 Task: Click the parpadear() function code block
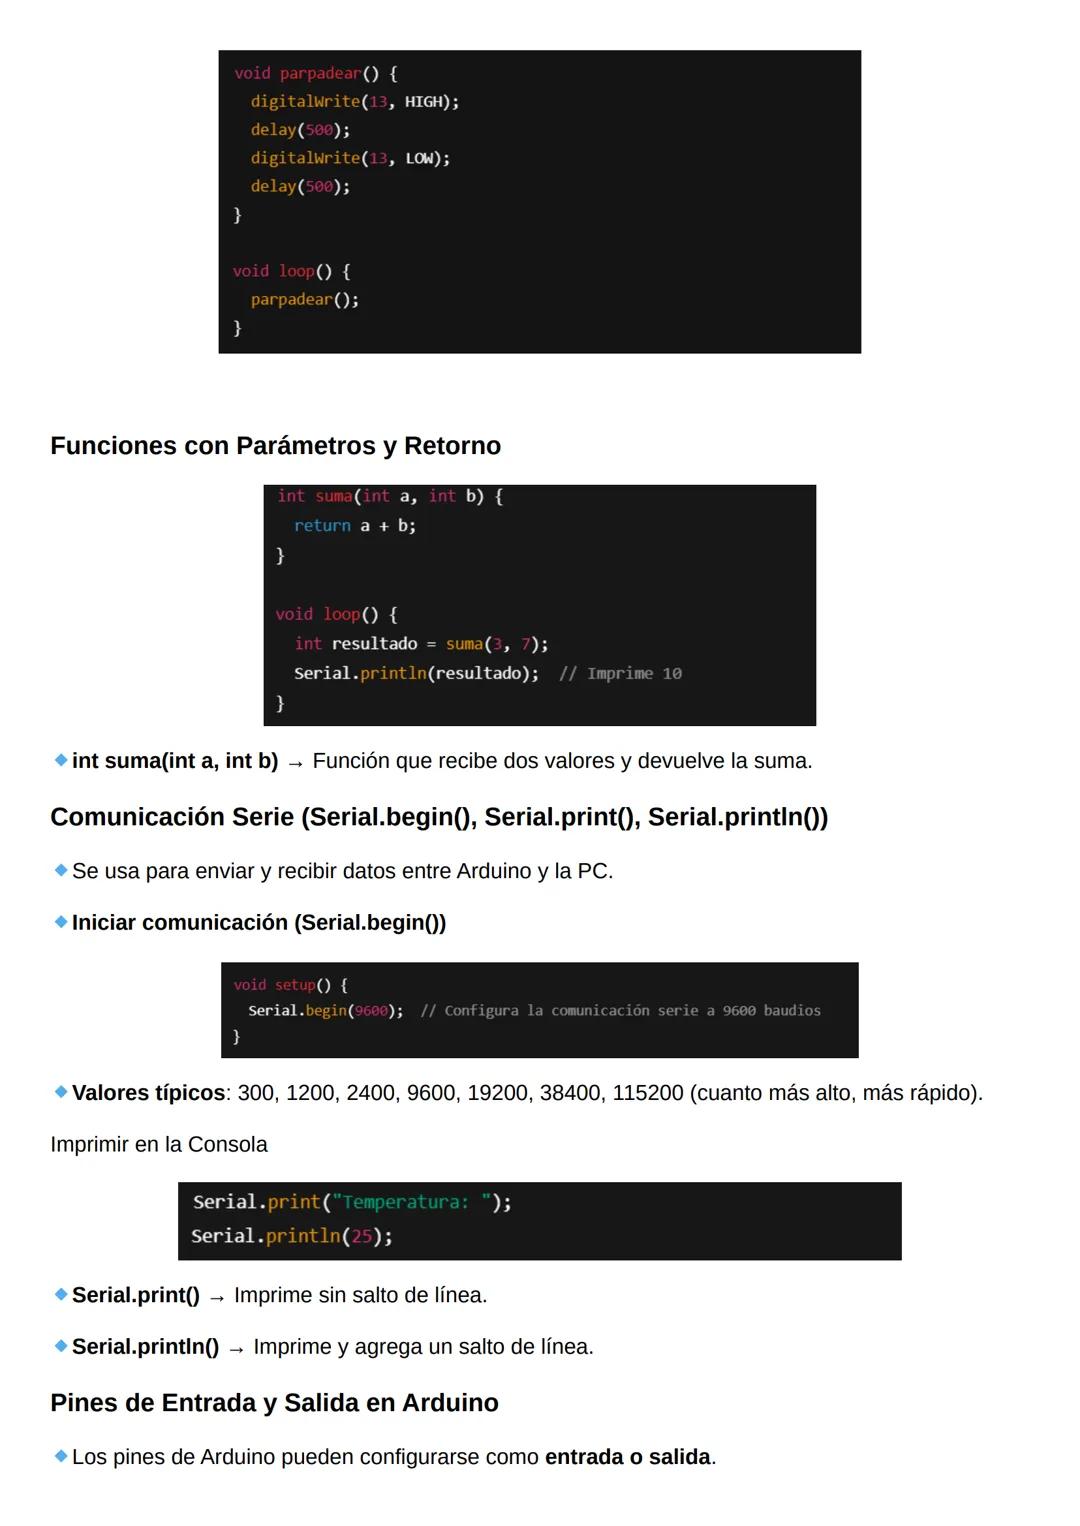point(539,201)
